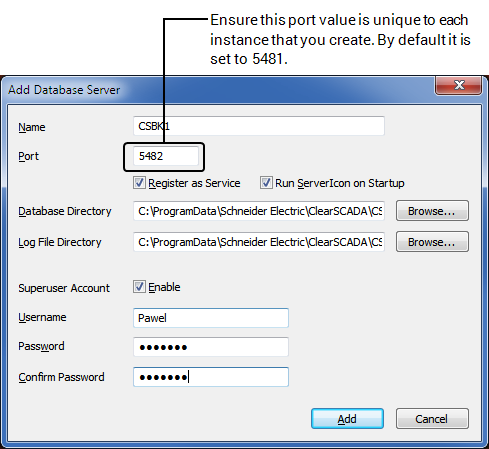489x449 pixels.
Task: Click into the Database Directory path field
Action: (x=259, y=211)
